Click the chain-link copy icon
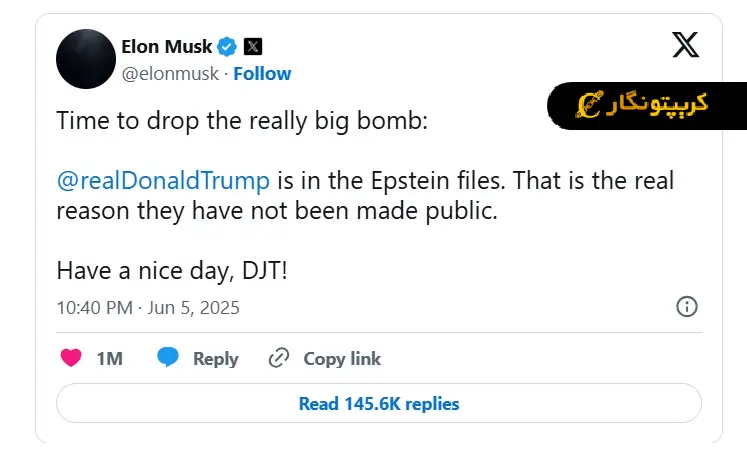This screenshot has height=459, width=747. (279, 358)
